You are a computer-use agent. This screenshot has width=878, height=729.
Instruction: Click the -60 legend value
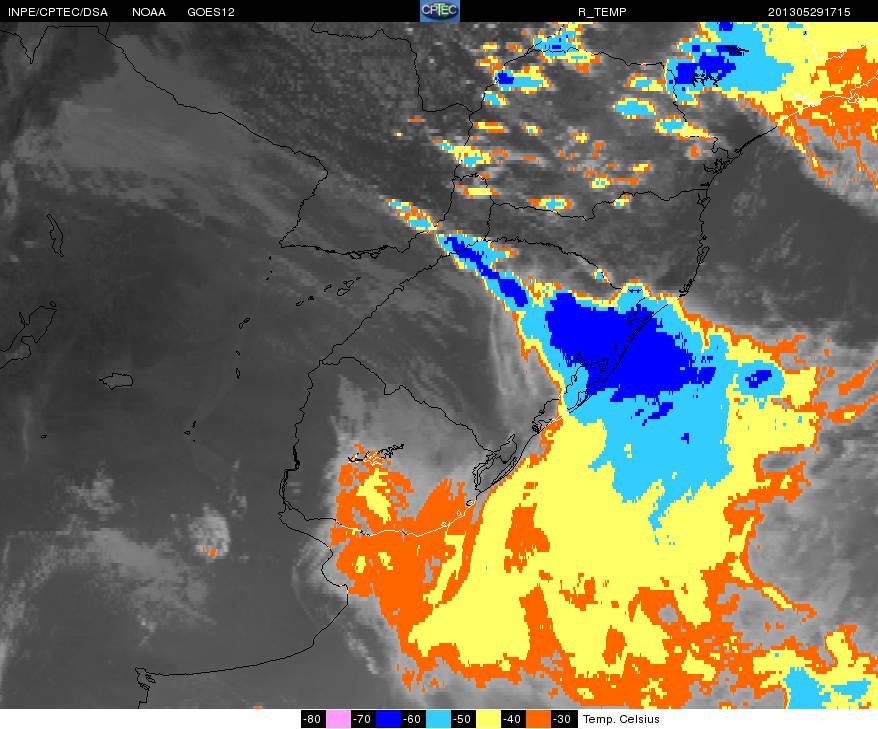413,719
